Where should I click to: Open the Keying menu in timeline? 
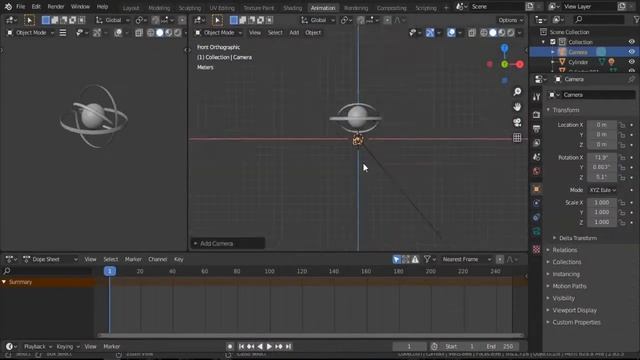(67, 347)
